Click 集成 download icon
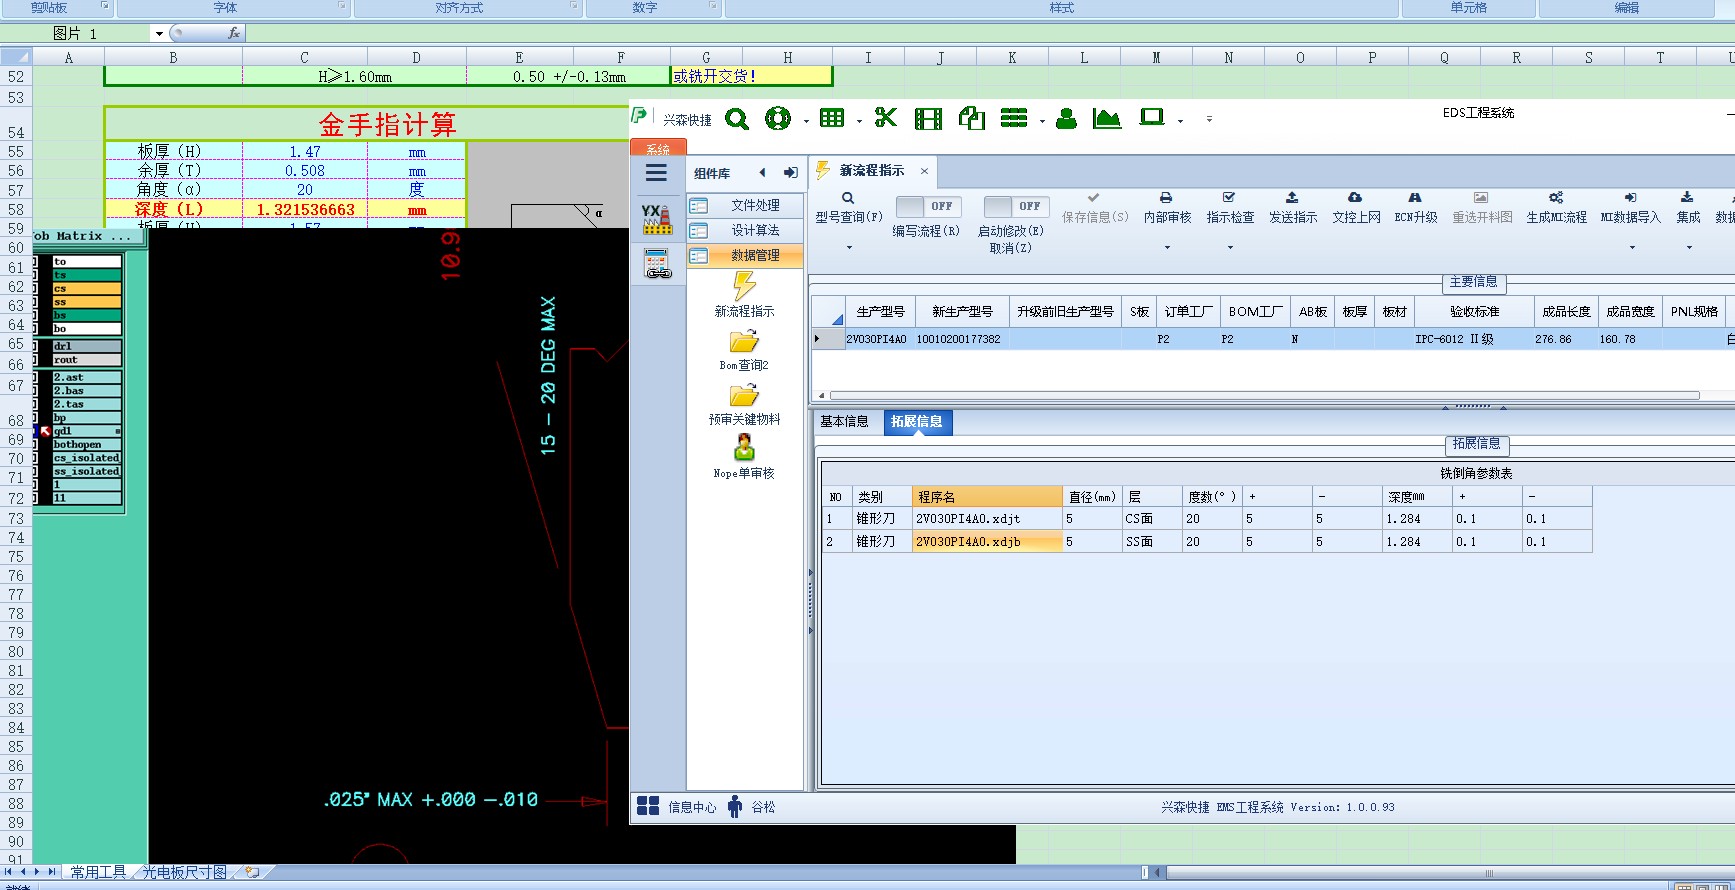Viewport: 1735px width, 890px height. (1687, 198)
